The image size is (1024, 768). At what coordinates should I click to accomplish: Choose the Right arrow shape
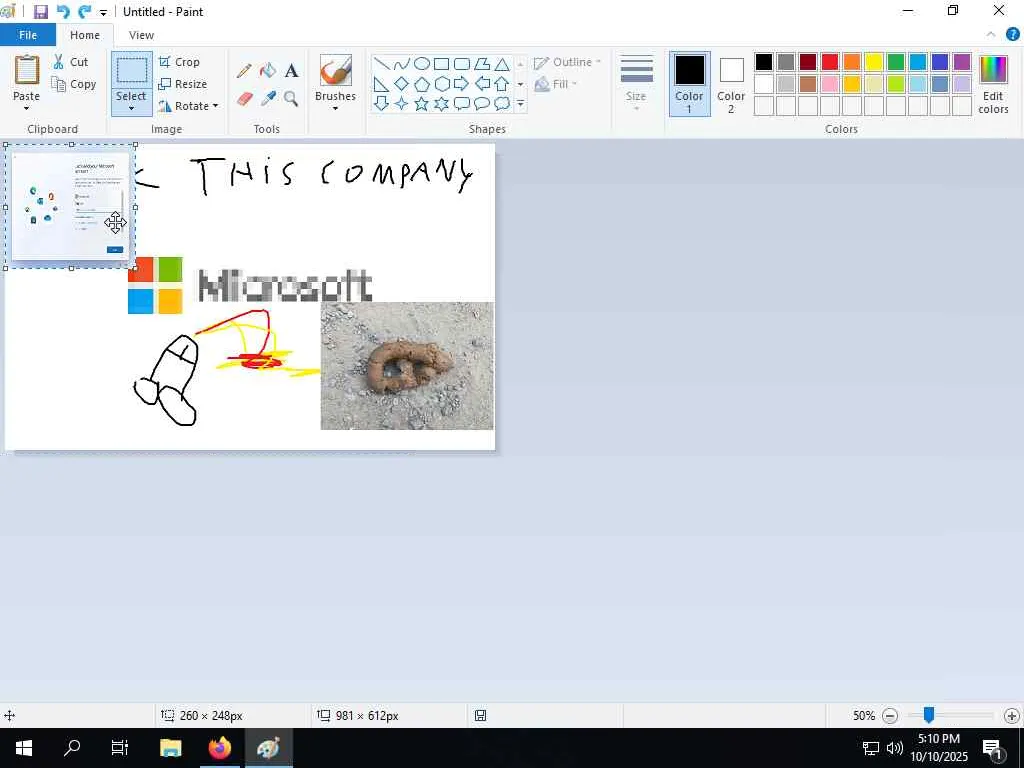point(462,84)
